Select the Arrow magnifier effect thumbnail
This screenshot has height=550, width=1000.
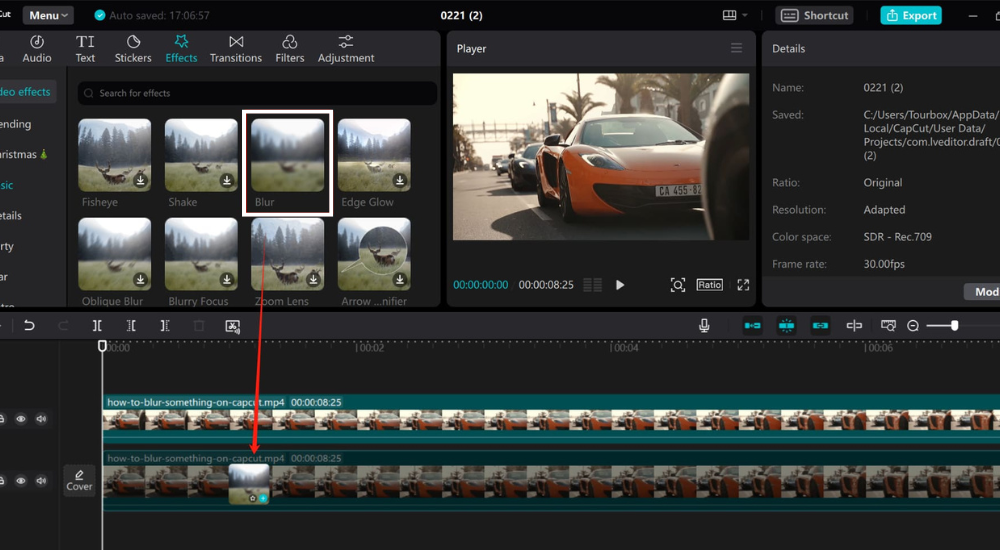374,254
